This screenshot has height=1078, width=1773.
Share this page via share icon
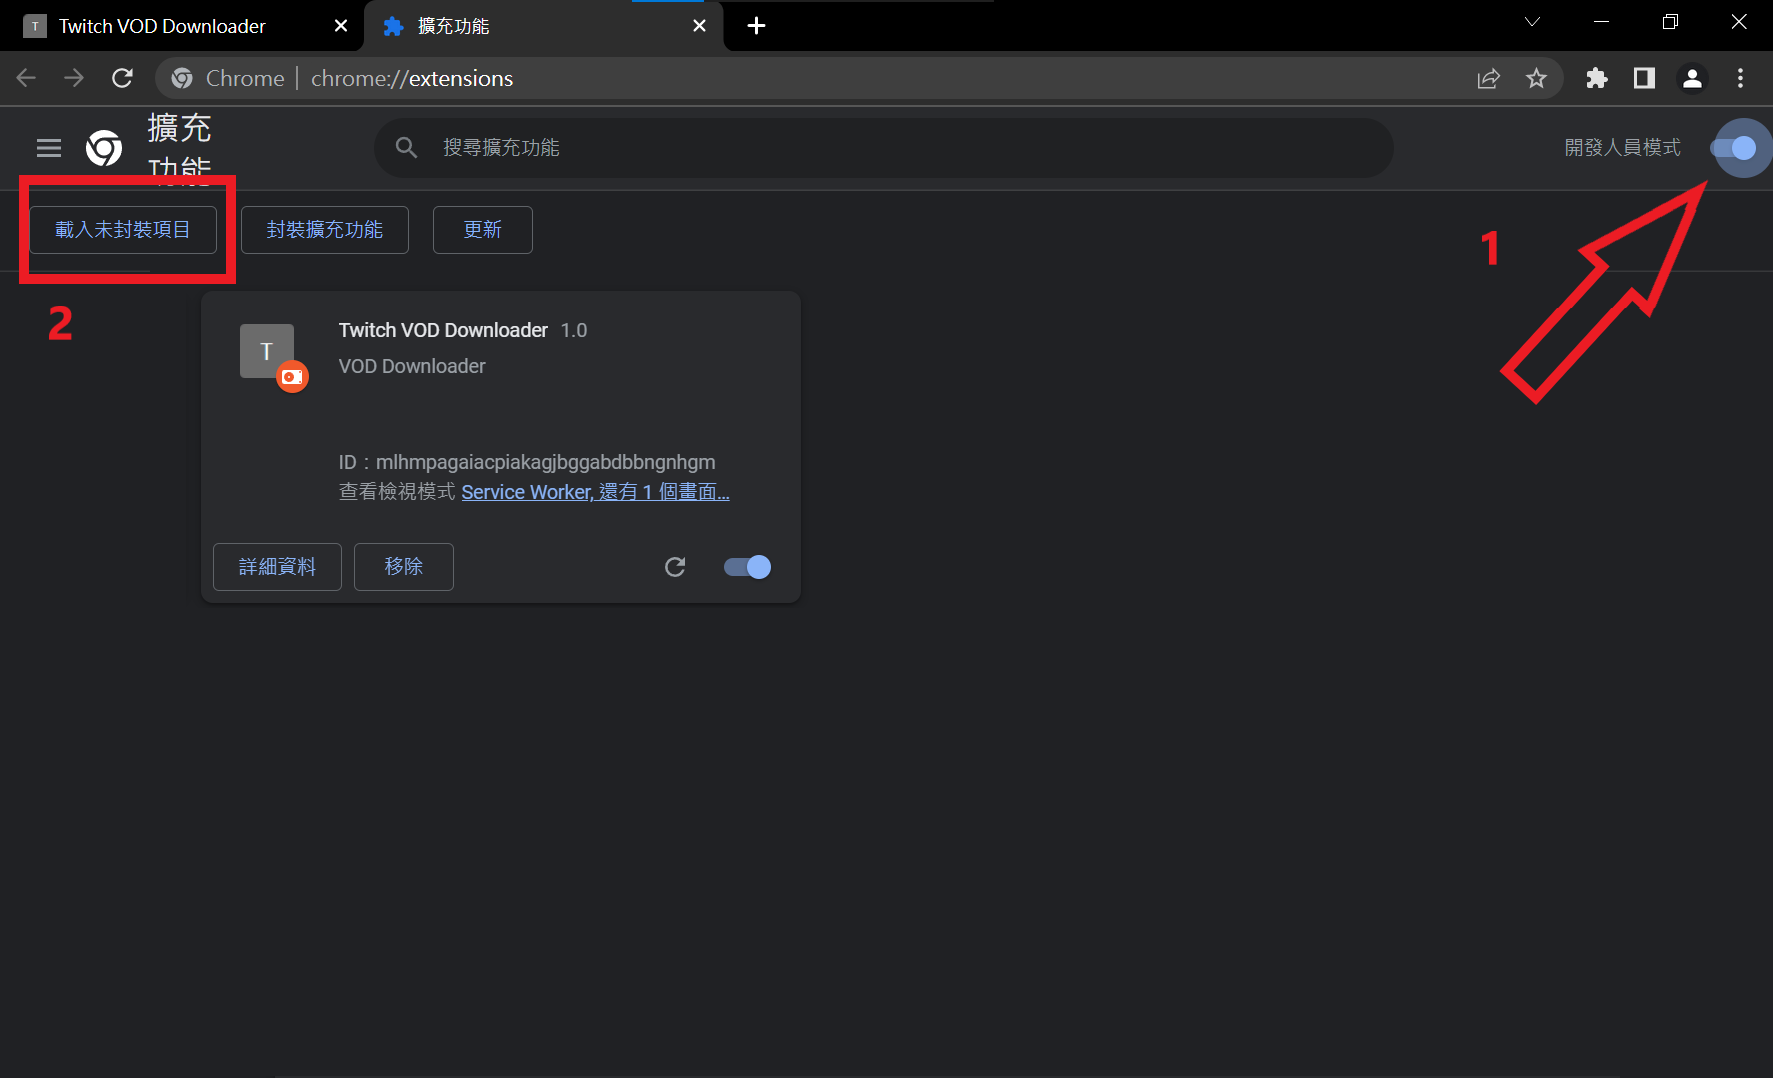1488,78
